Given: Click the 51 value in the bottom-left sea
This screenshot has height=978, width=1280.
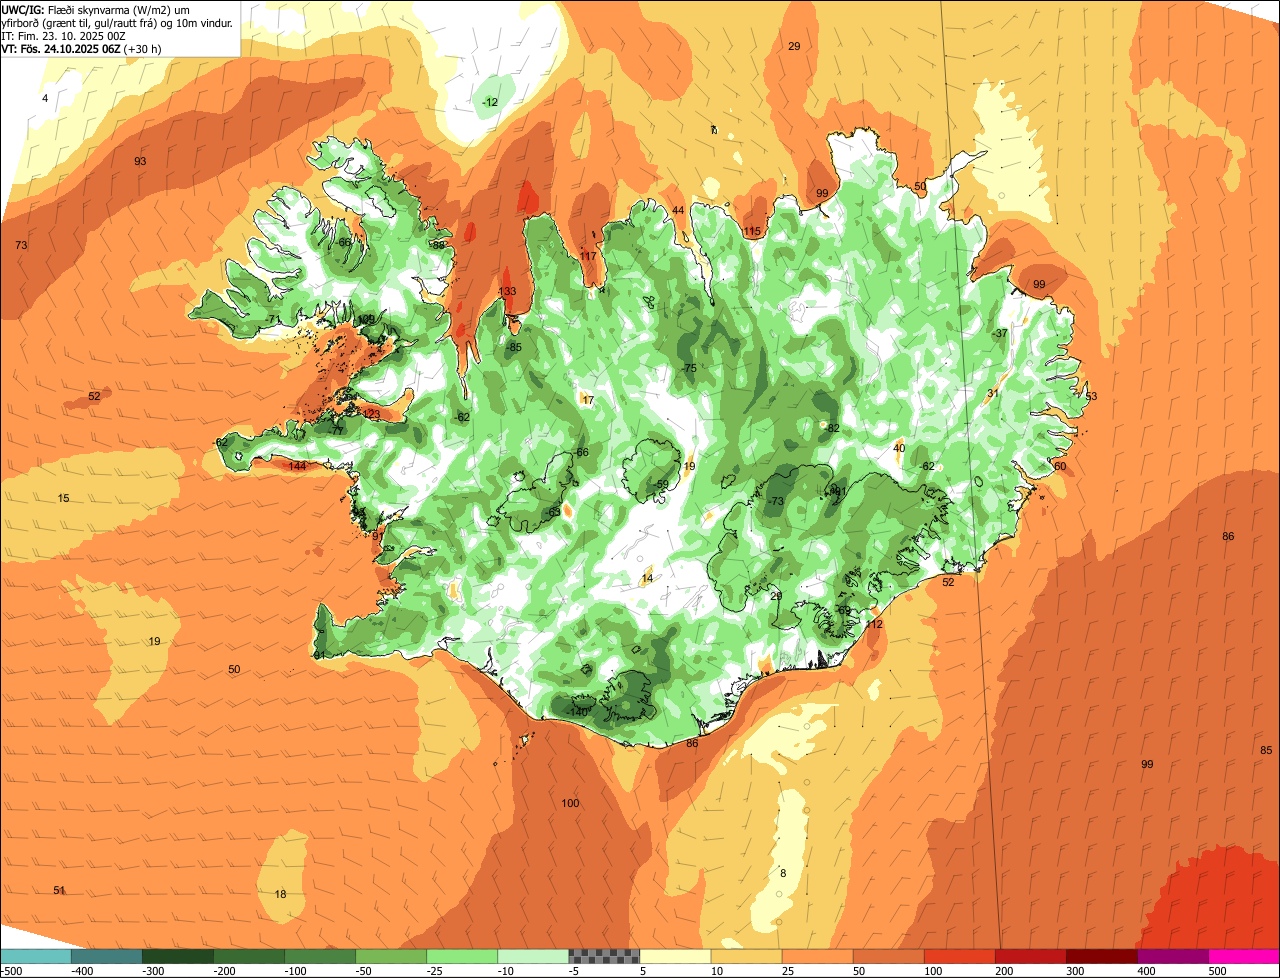Looking at the screenshot, I should (x=59, y=890).
